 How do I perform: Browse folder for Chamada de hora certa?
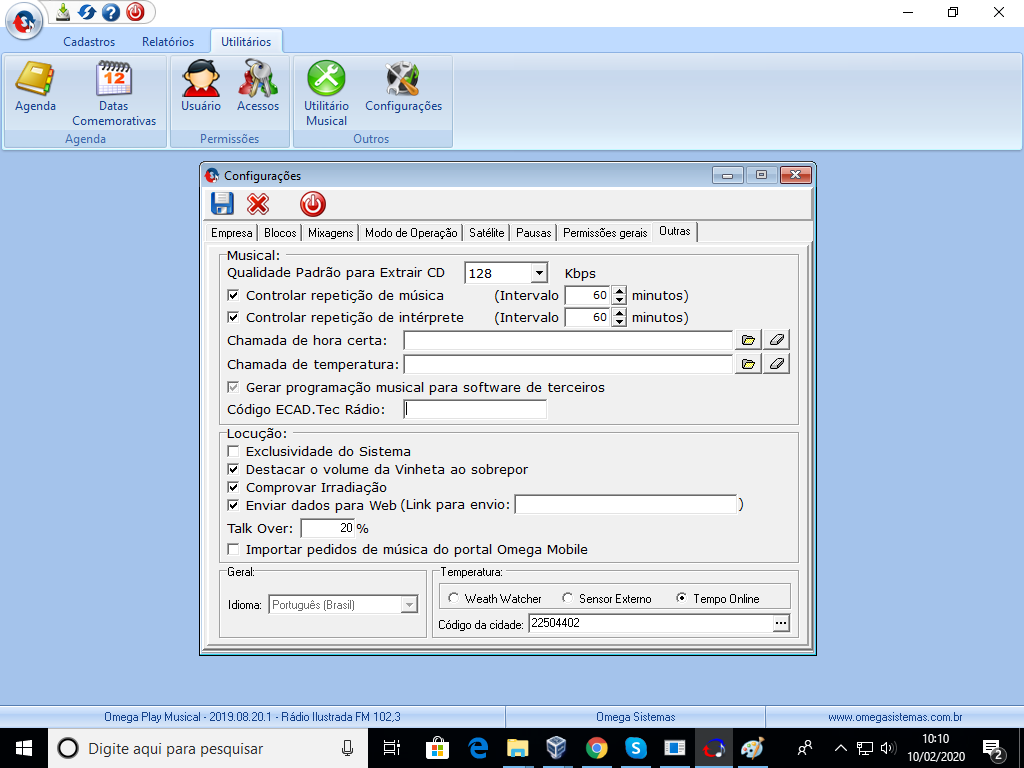point(748,341)
